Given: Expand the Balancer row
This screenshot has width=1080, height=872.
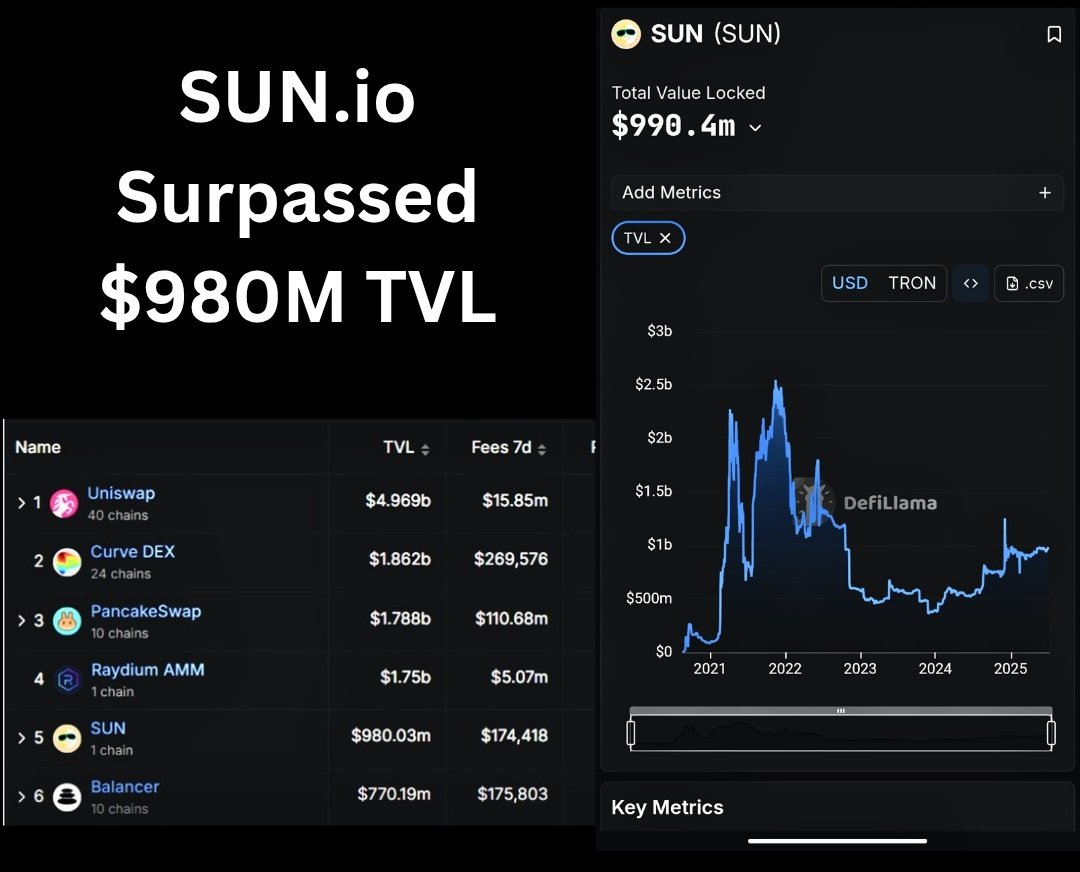Looking at the screenshot, I should 21,797.
